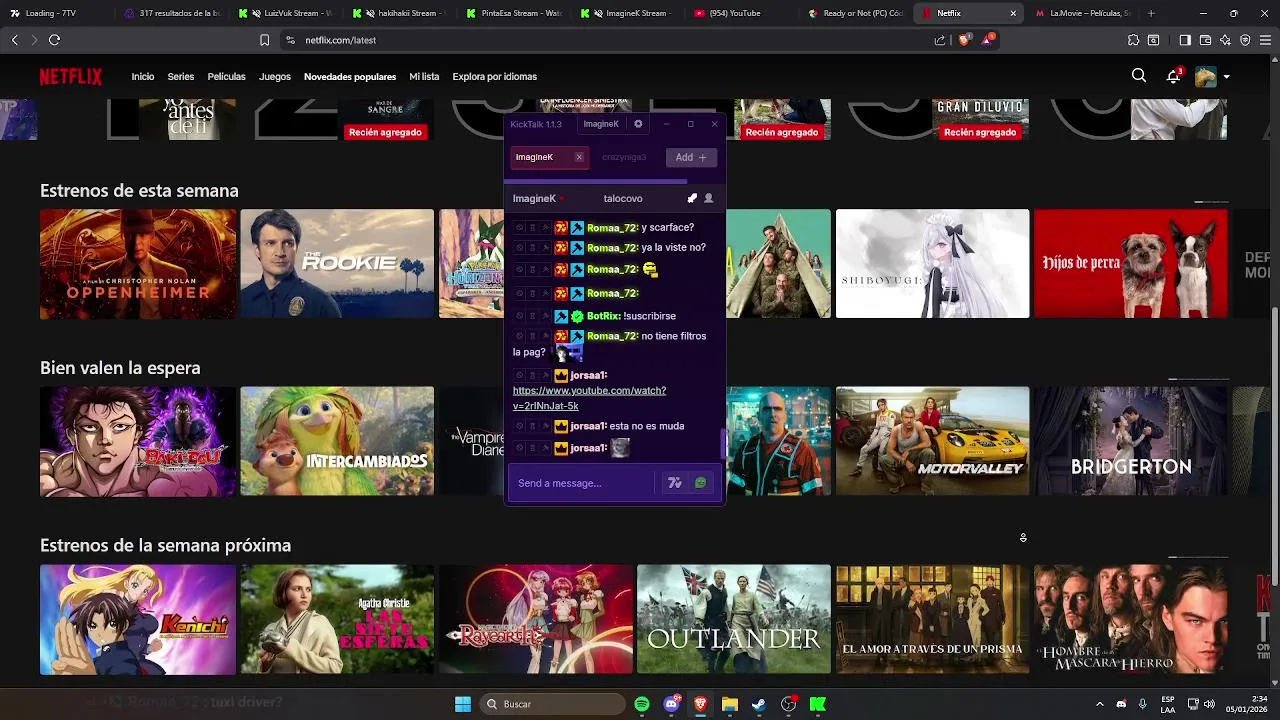Open File Explorer from the taskbar
This screenshot has height=720, width=1280.
click(730, 704)
